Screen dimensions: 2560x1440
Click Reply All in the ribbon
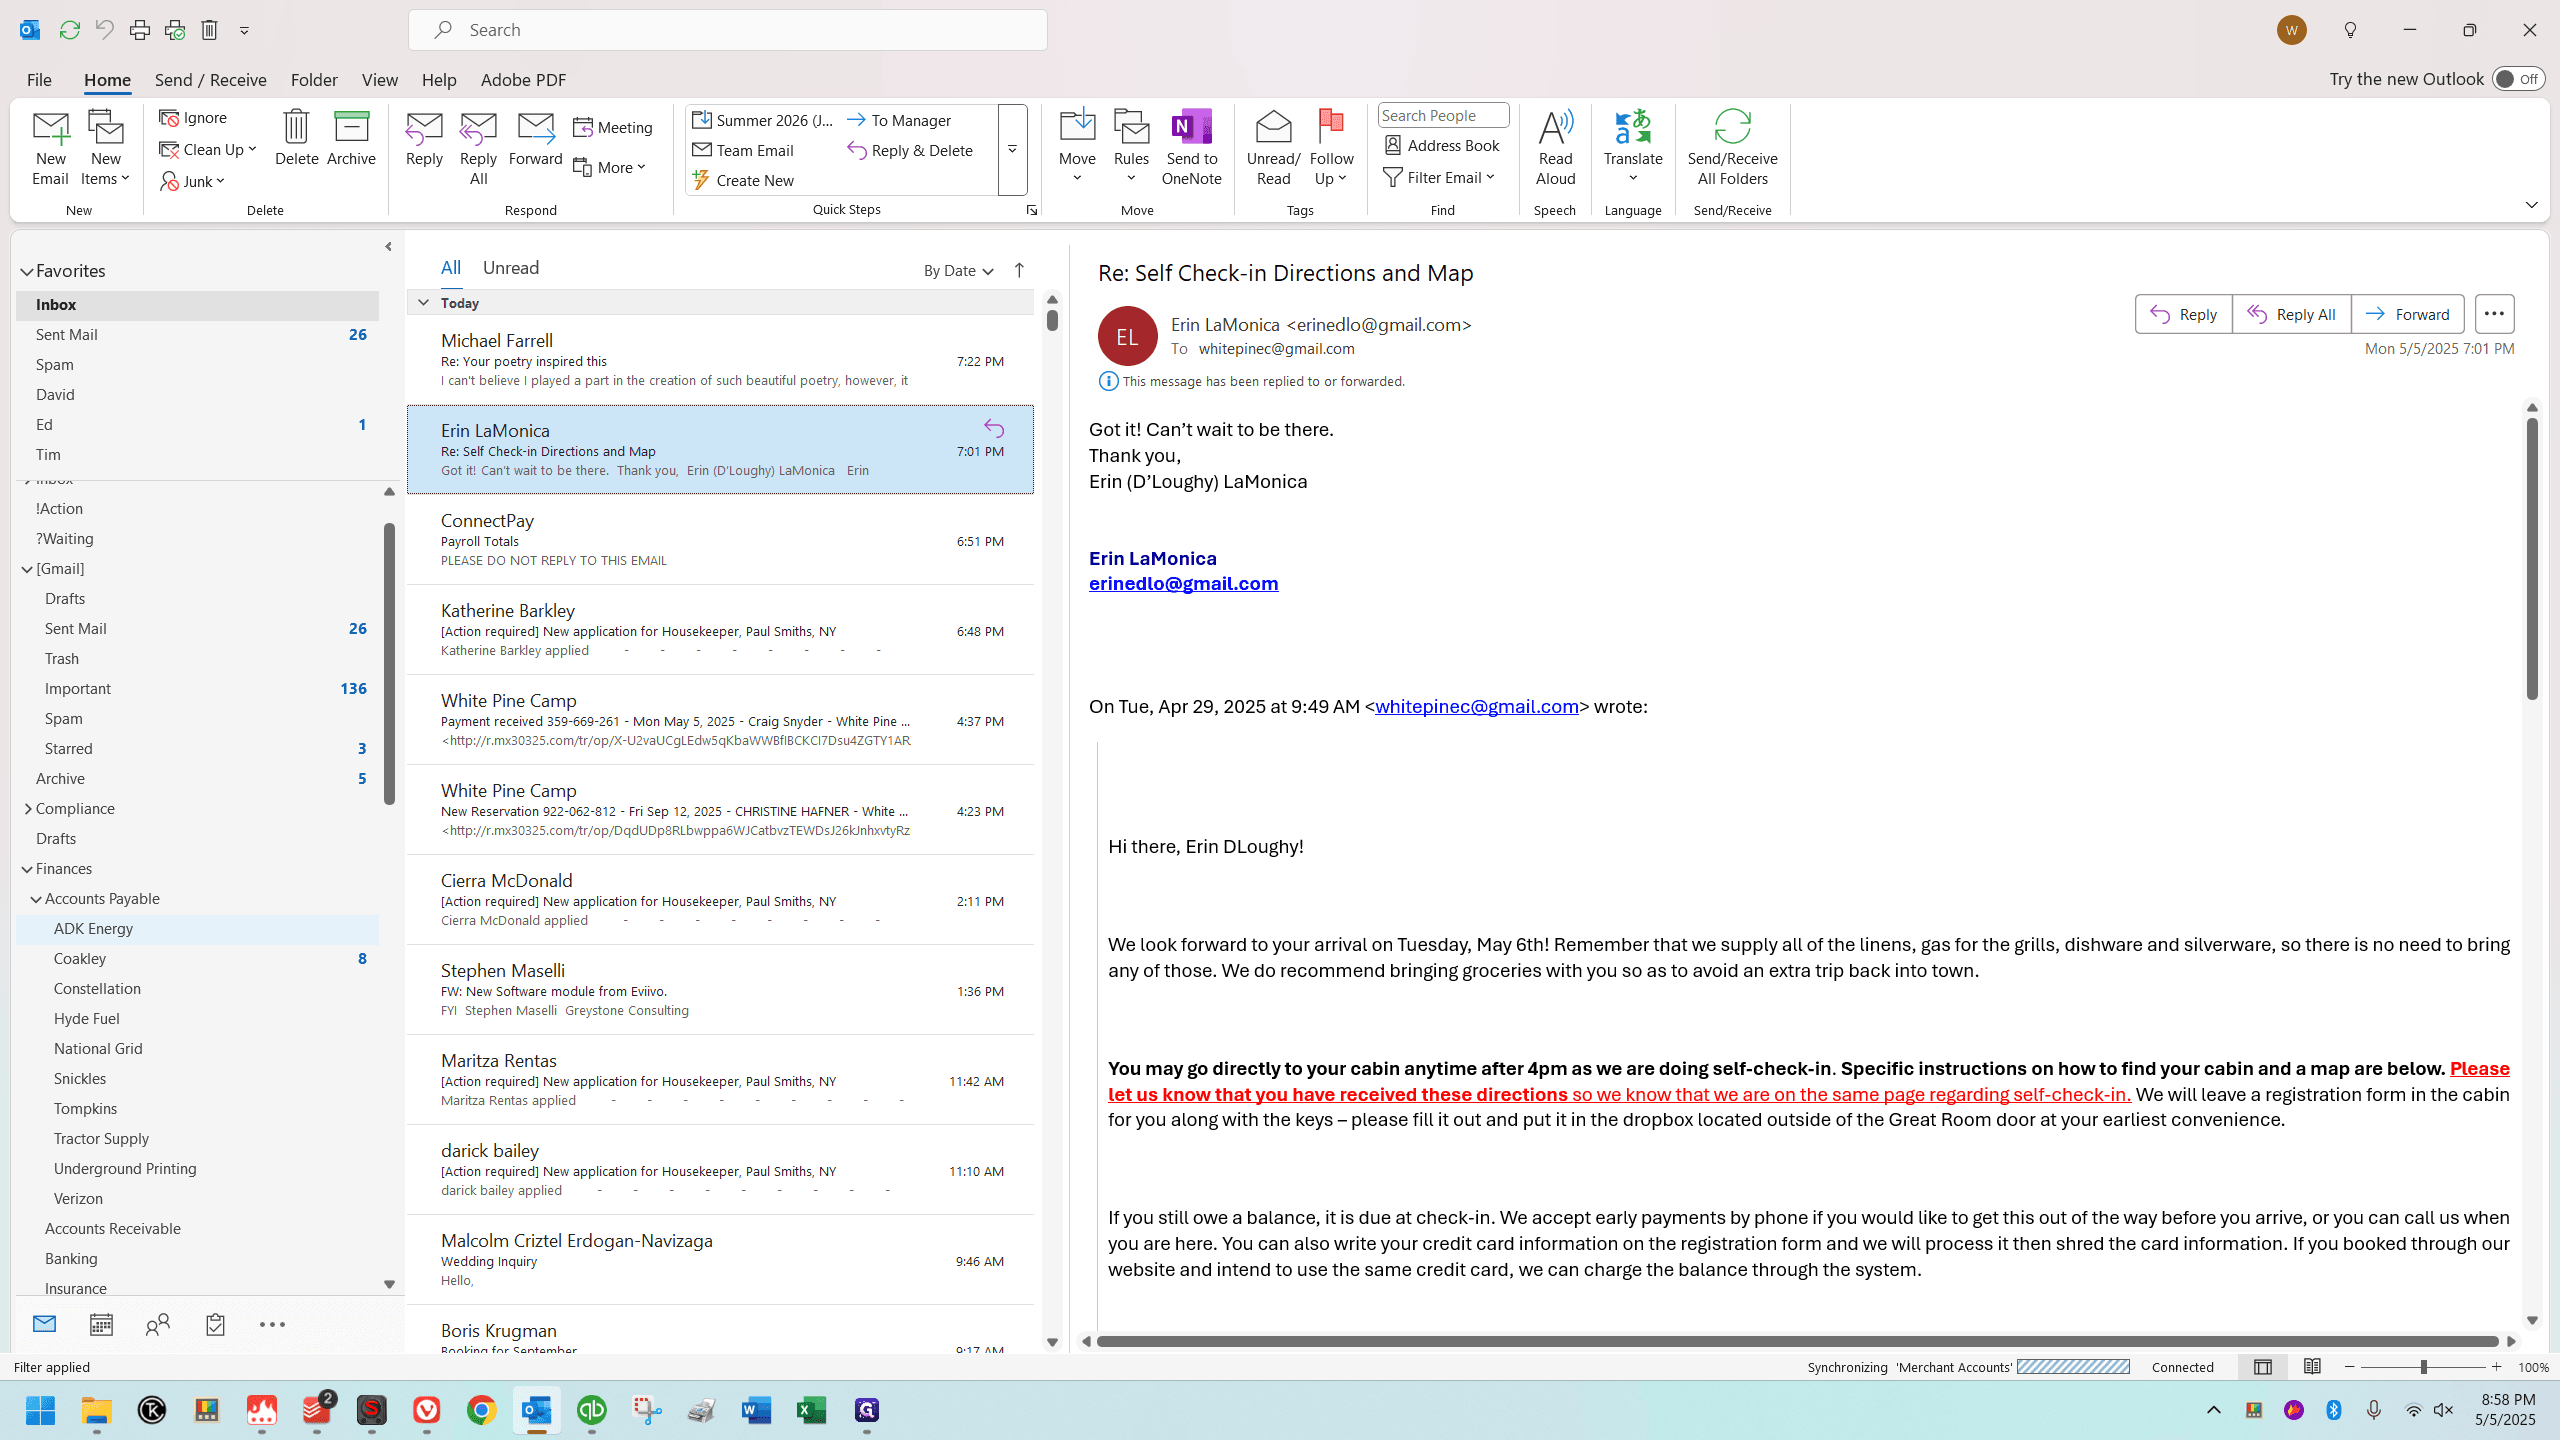coord(478,148)
